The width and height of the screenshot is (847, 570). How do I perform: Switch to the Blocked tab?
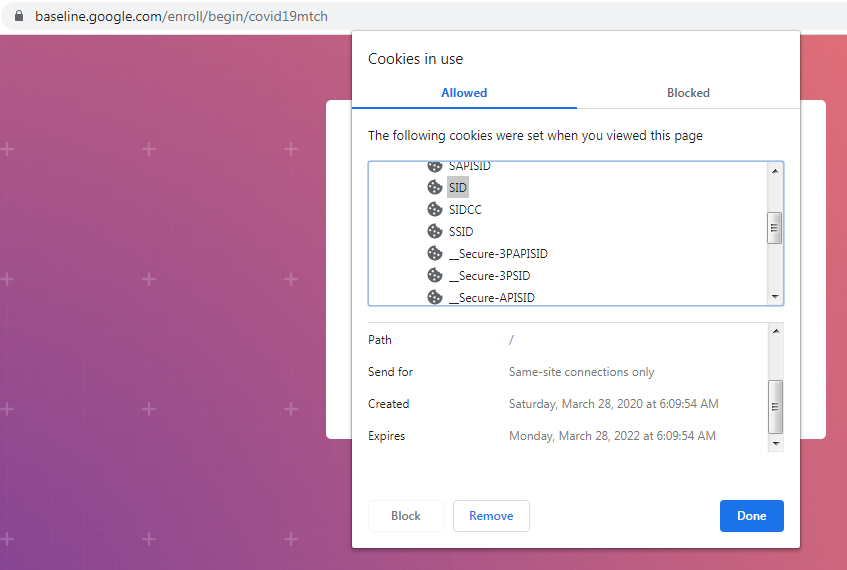click(688, 93)
